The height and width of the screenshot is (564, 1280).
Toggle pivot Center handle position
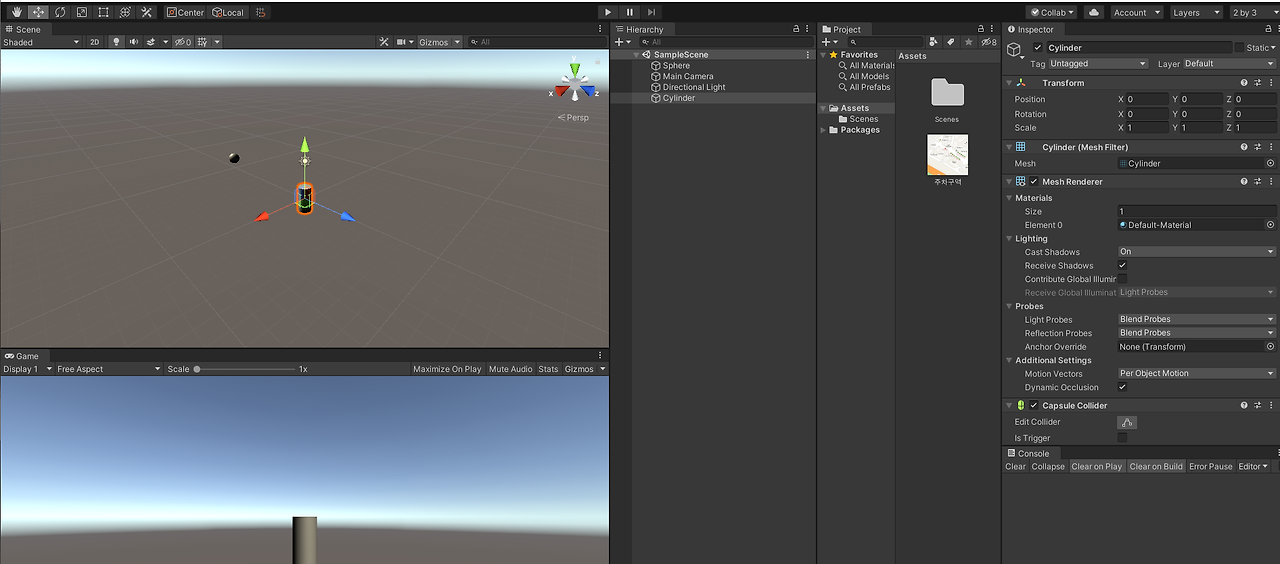click(185, 12)
